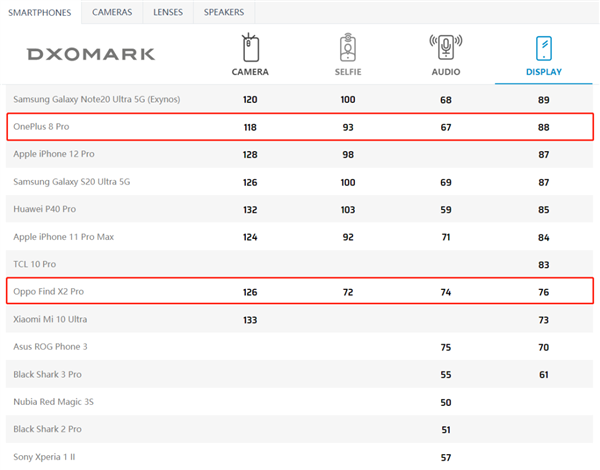Click Xiaomi Mi 10 Ultra camera score 133
This screenshot has height=470, width=600.
pos(250,320)
